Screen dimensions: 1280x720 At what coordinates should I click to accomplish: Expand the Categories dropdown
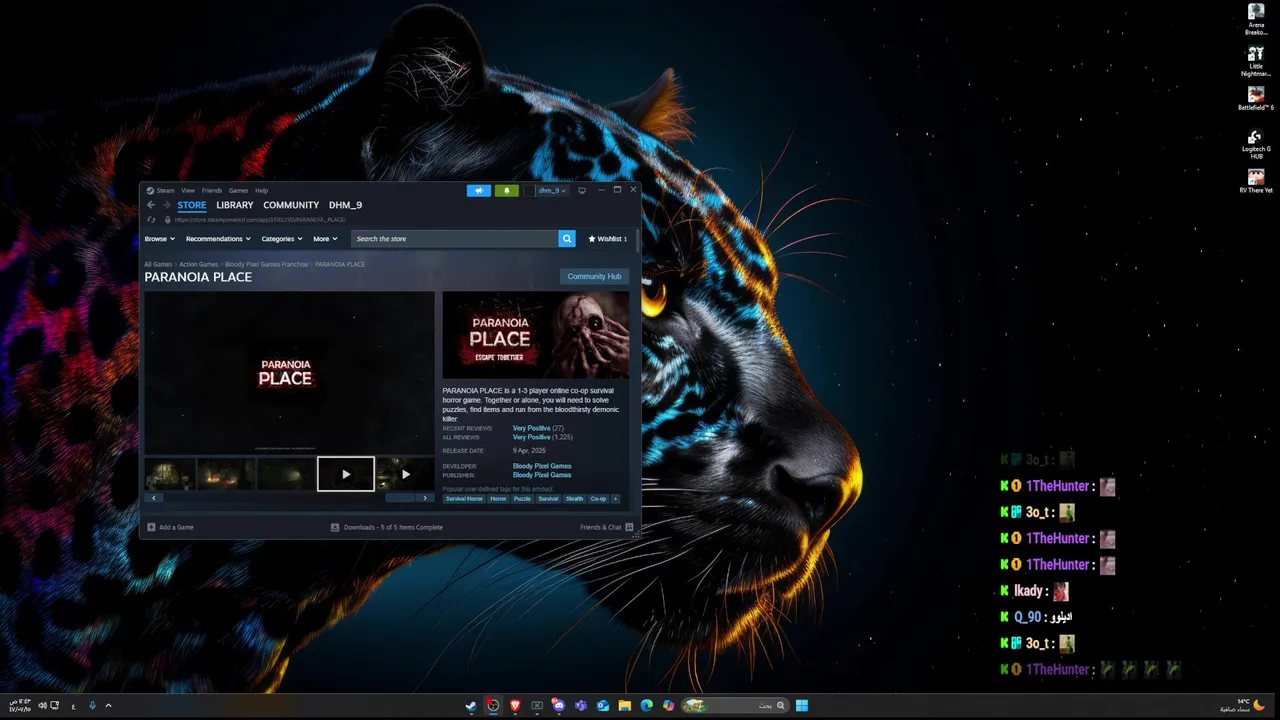tap(282, 239)
